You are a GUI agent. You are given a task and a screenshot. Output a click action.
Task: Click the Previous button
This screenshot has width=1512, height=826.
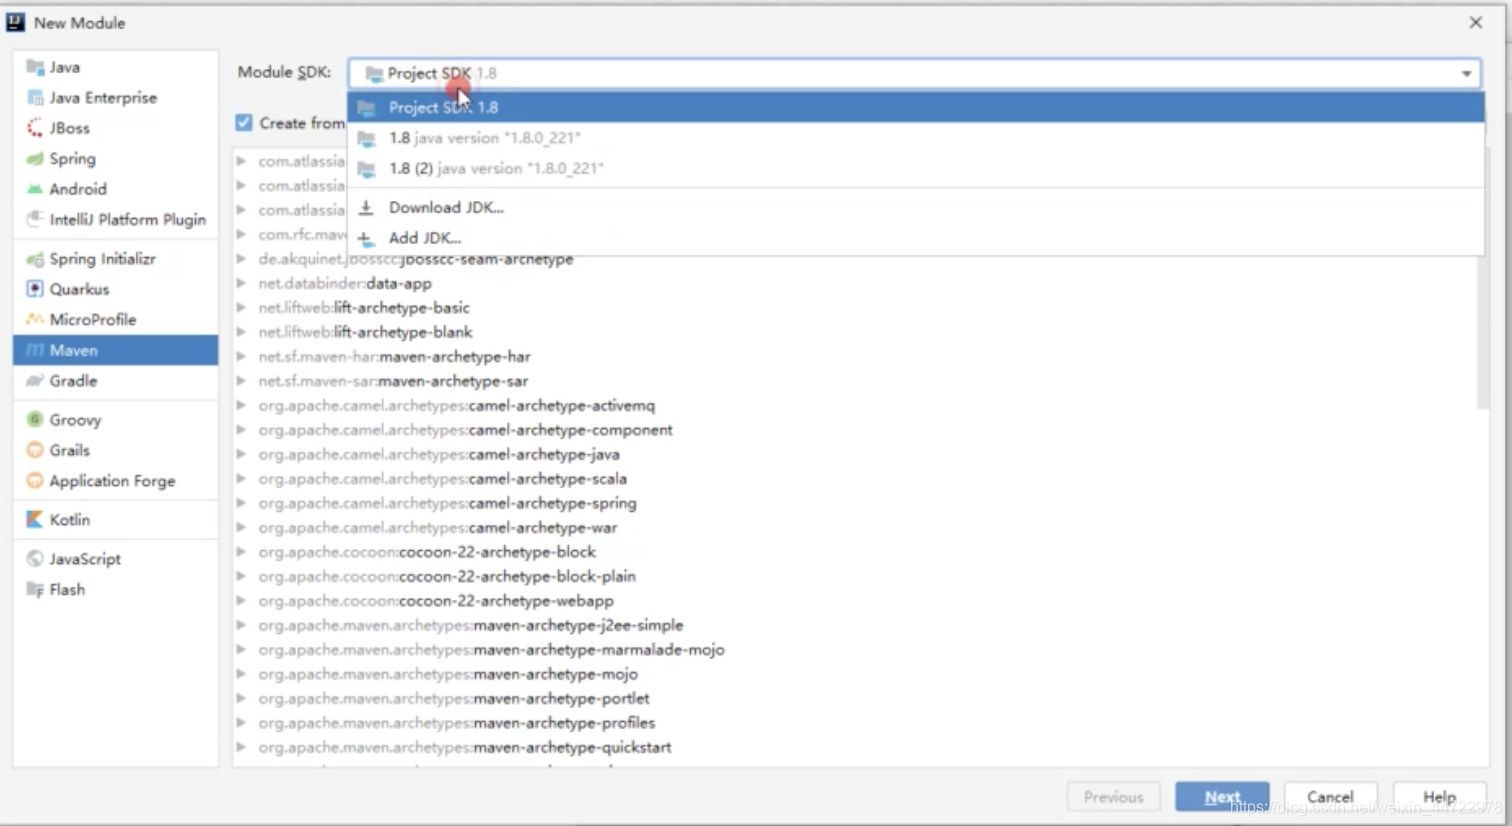click(x=1113, y=797)
